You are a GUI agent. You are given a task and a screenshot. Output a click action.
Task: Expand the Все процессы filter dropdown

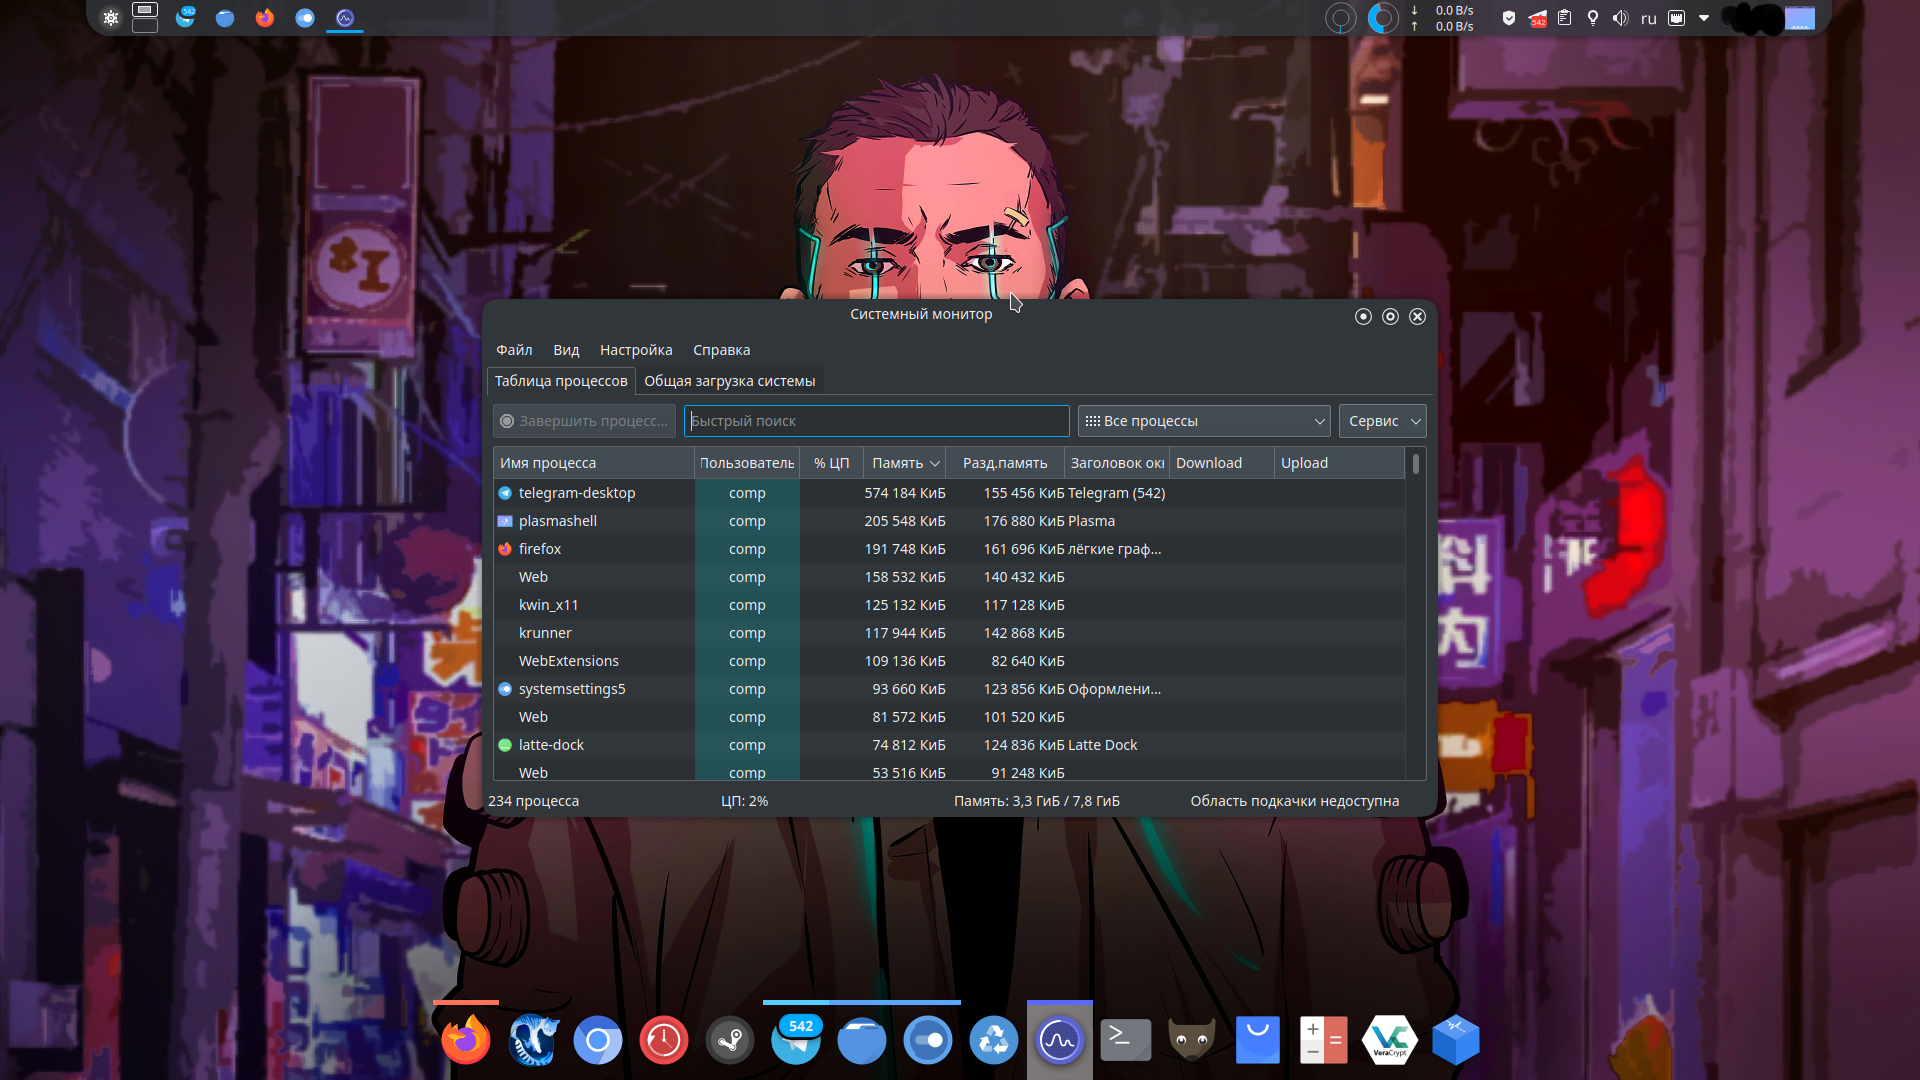coord(1204,421)
